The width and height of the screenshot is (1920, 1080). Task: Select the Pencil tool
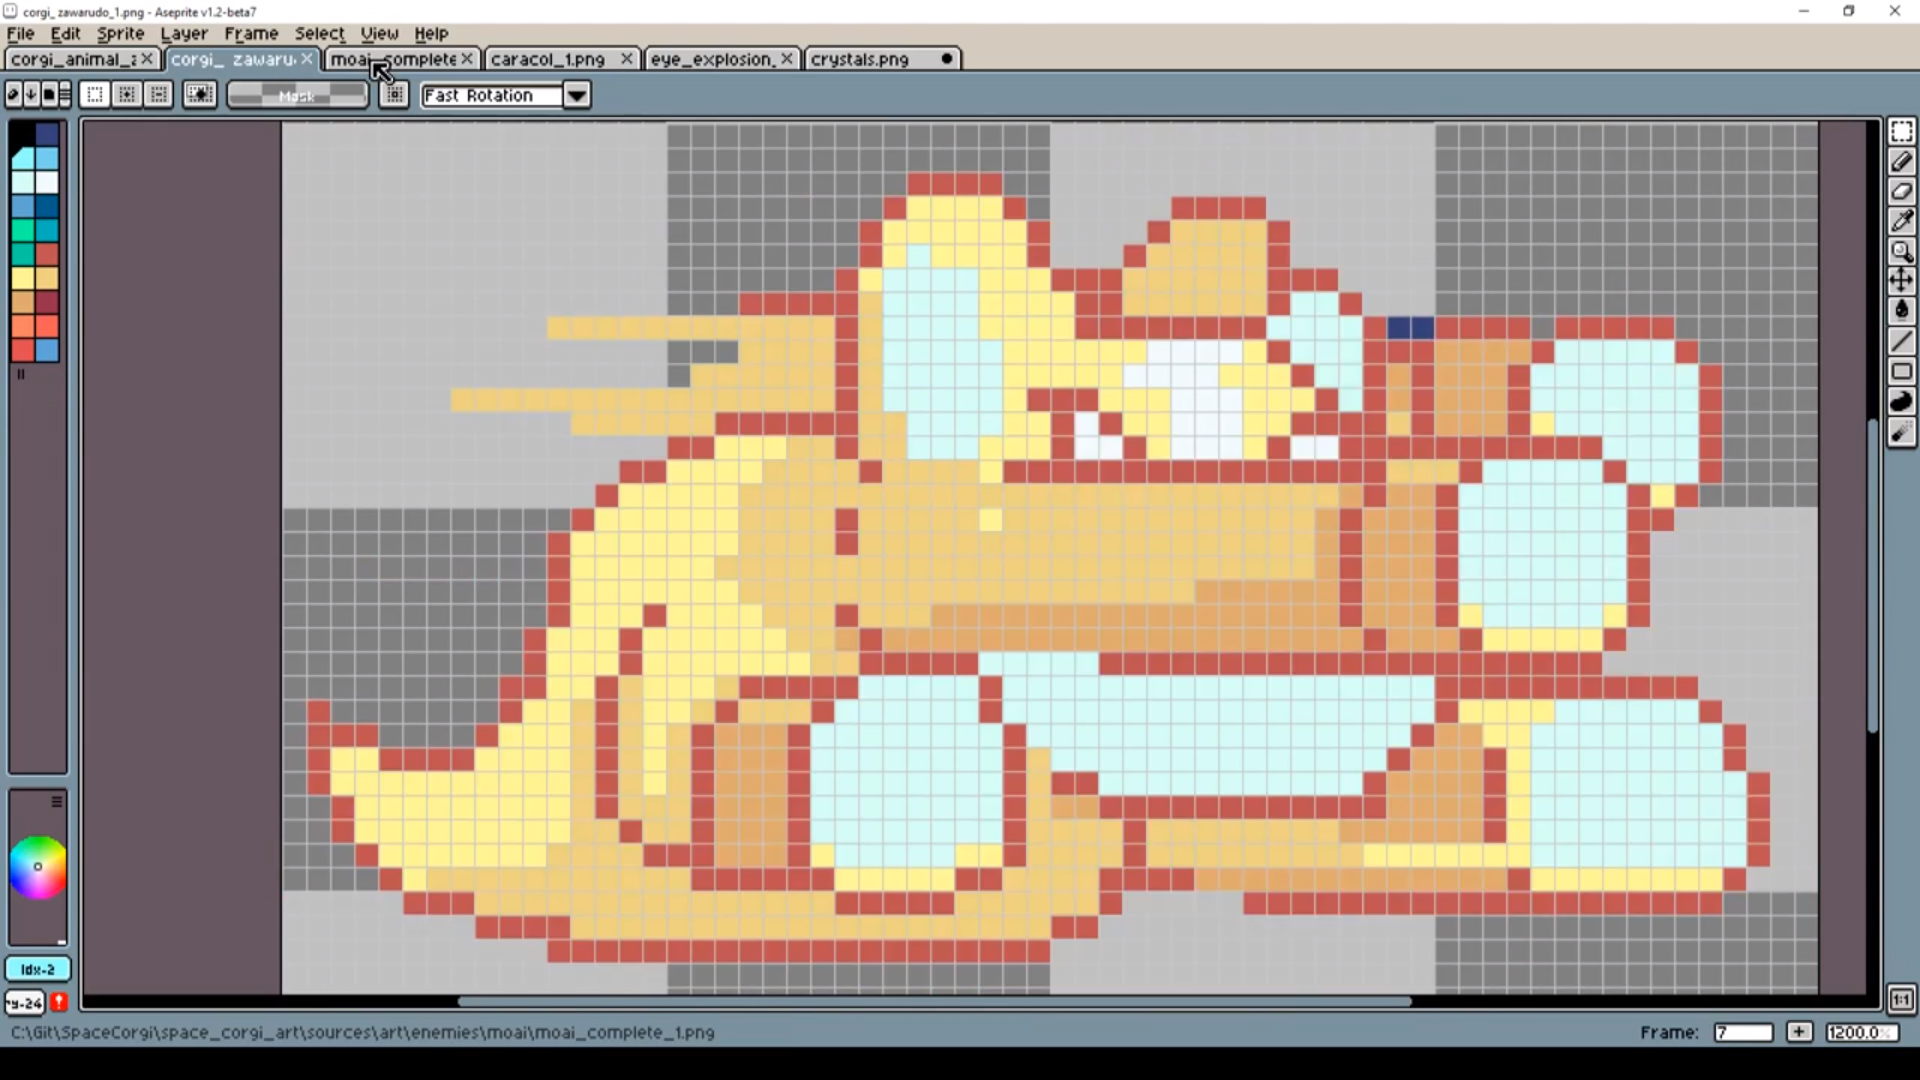(1901, 162)
